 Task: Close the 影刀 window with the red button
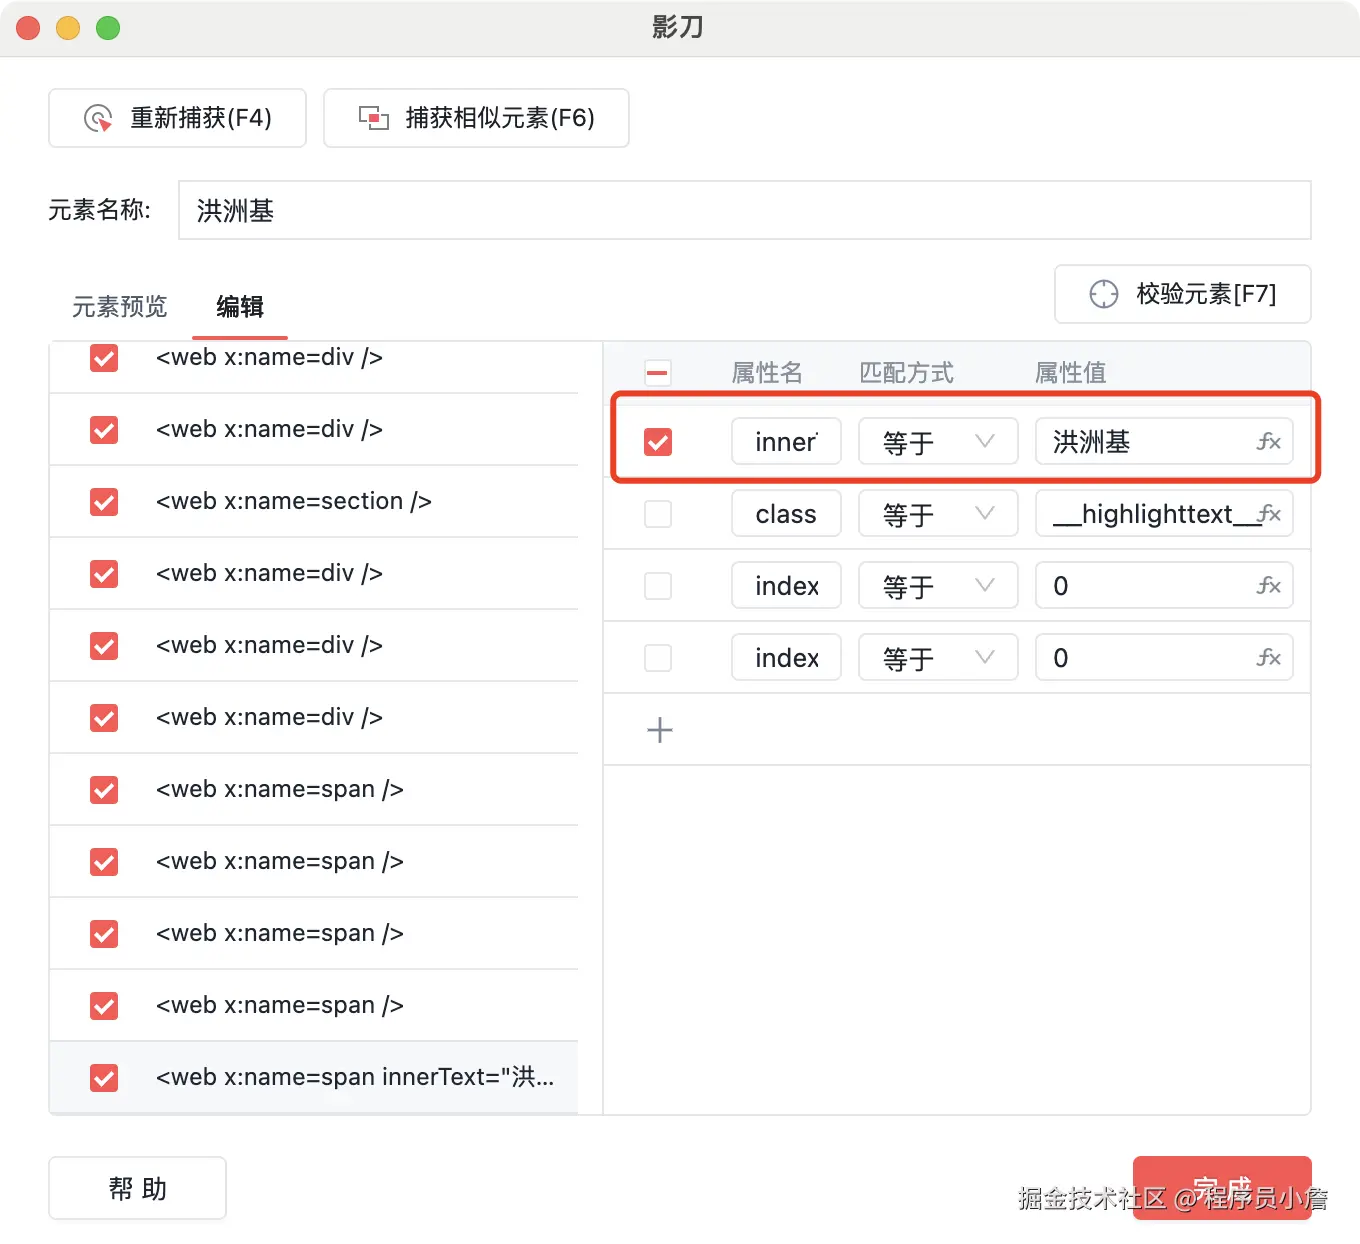pos(28,28)
